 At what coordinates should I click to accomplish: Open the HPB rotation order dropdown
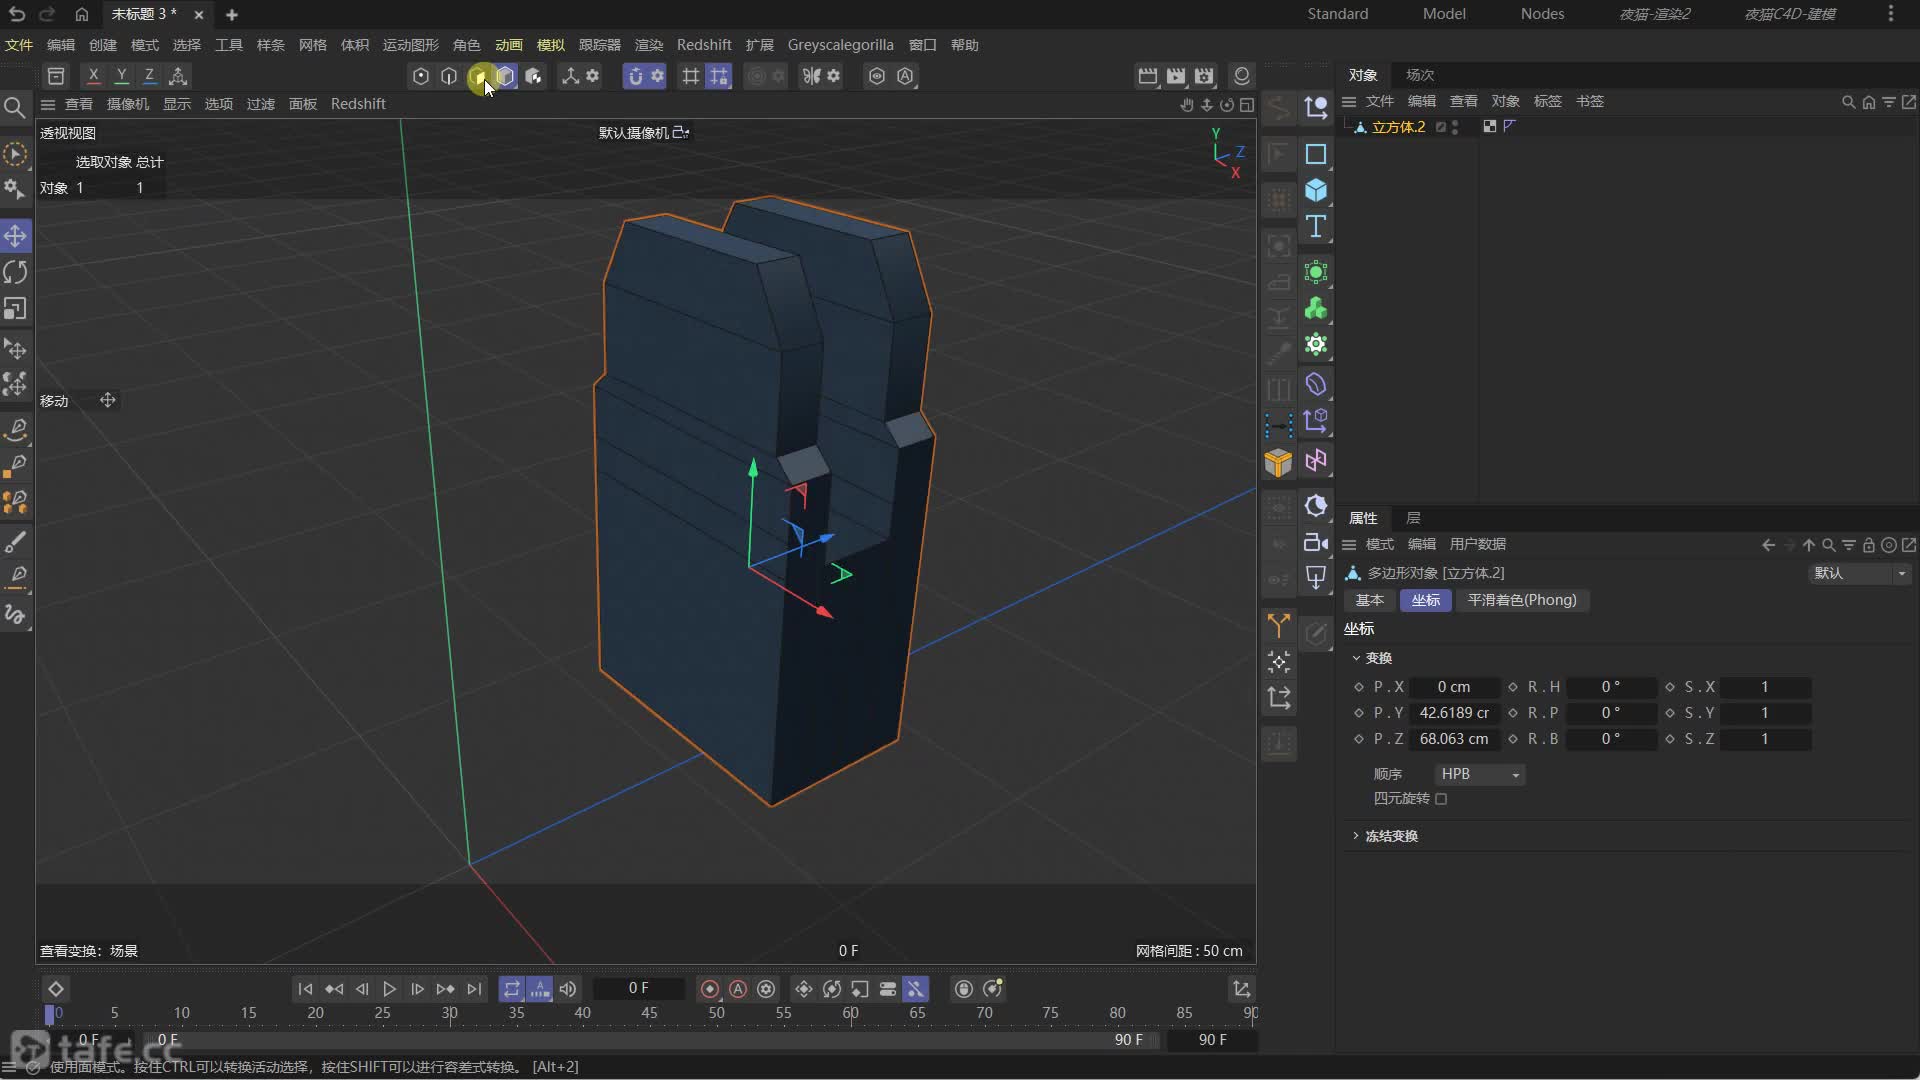(x=1479, y=774)
